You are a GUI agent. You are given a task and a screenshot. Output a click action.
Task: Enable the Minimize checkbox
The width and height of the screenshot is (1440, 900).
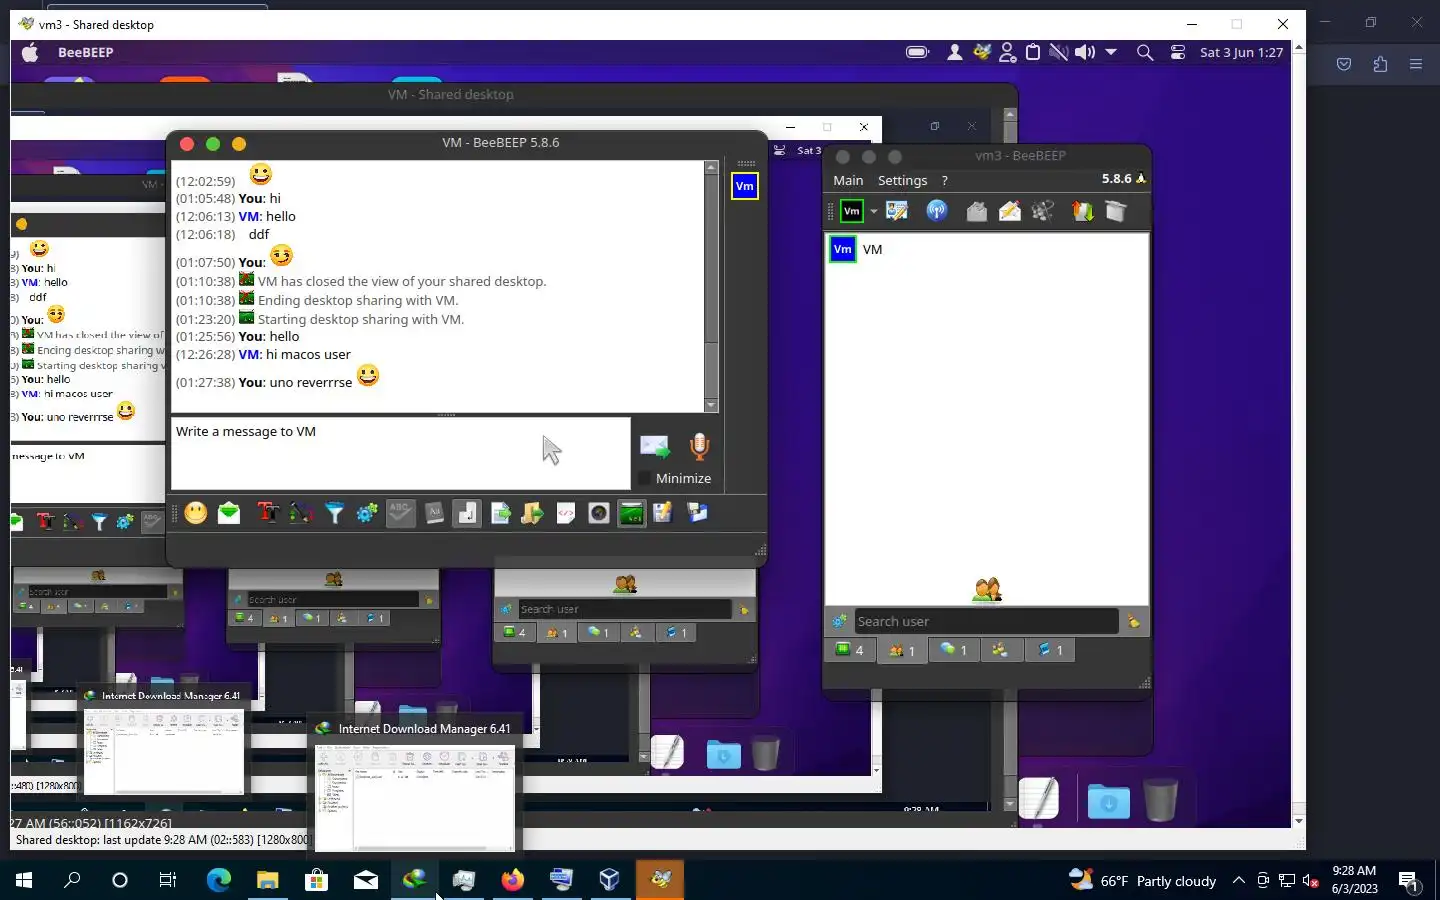645,478
